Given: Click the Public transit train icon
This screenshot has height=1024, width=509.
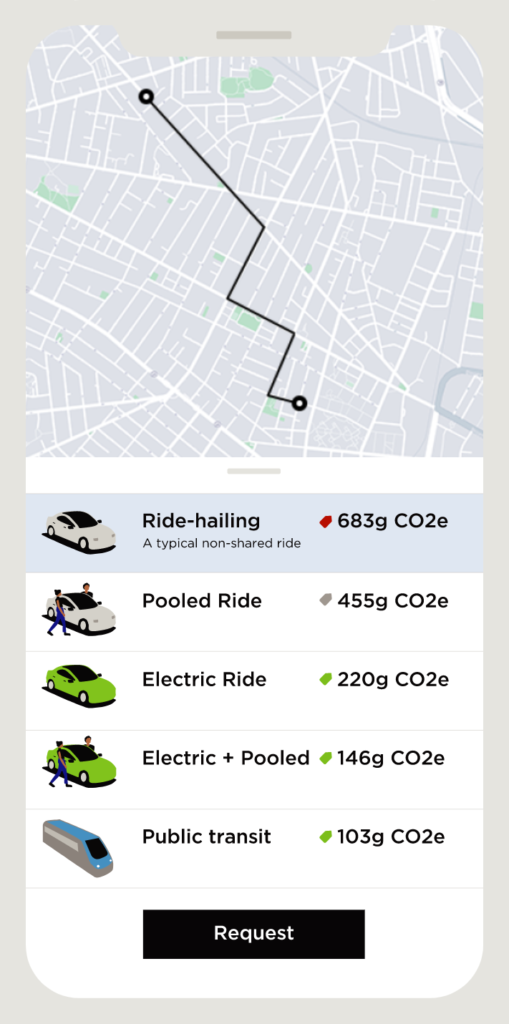Looking at the screenshot, I should click(78, 848).
